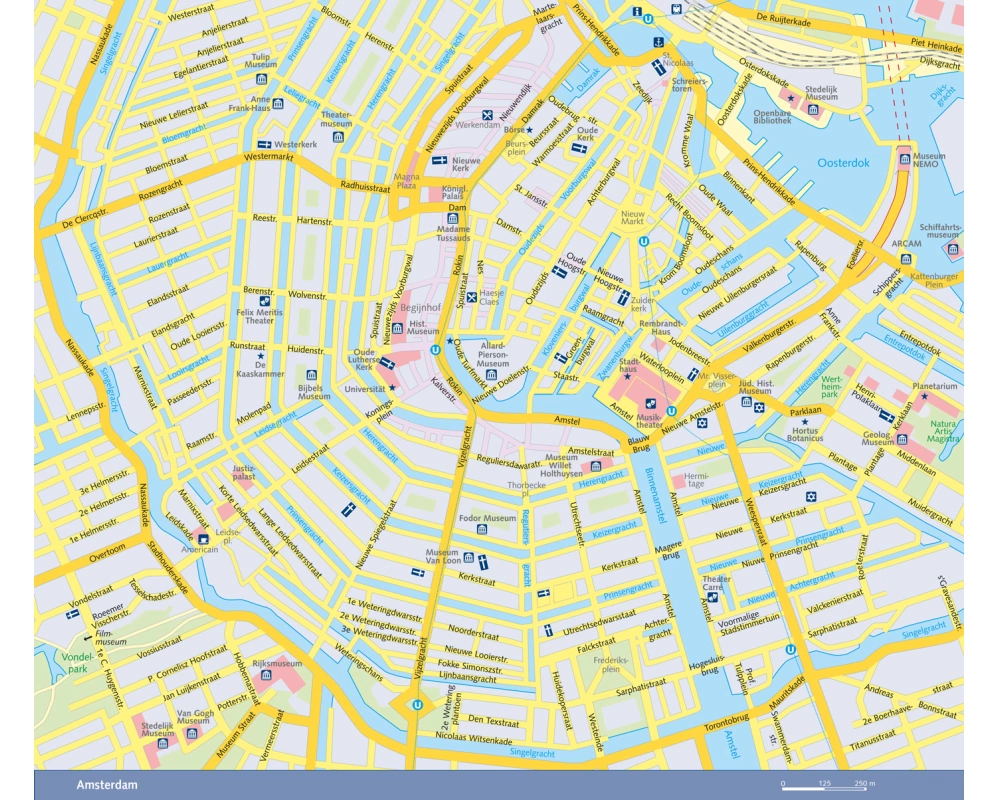The height and width of the screenshot is (800, 1000).
Task: Select the Madame Tussauds museum icon
Action: pos(452,218)
